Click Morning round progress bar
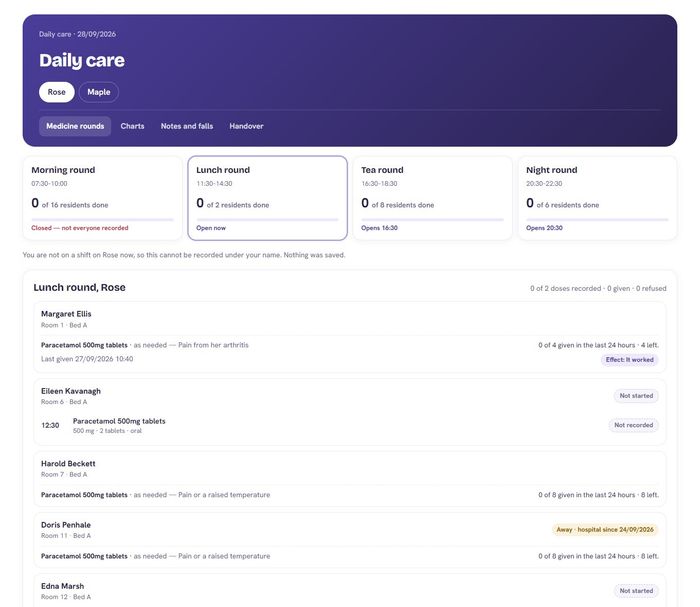The width and height of the screenshot is (700, 607). coord(102,220)
